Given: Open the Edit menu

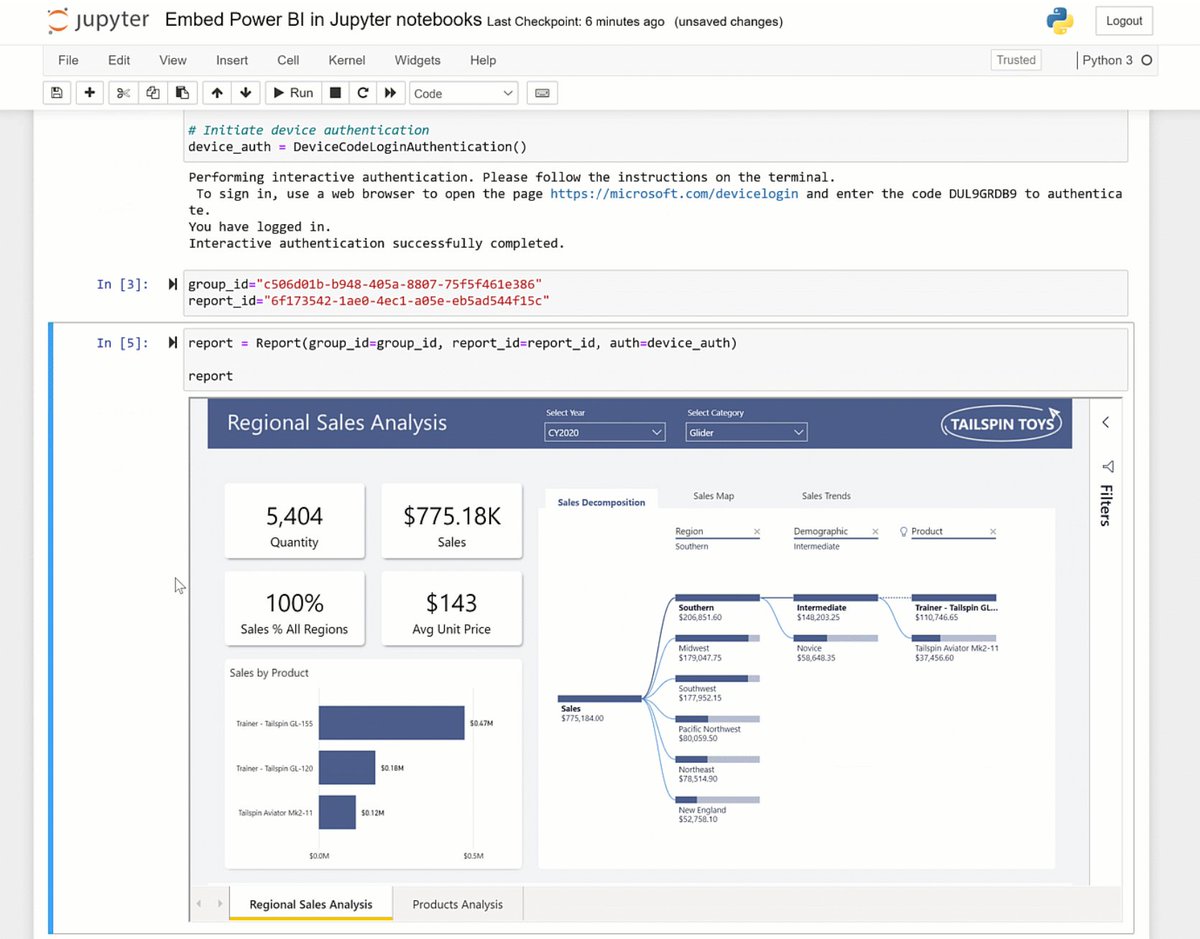Looking at the screenshot, I should coord(119,60).
